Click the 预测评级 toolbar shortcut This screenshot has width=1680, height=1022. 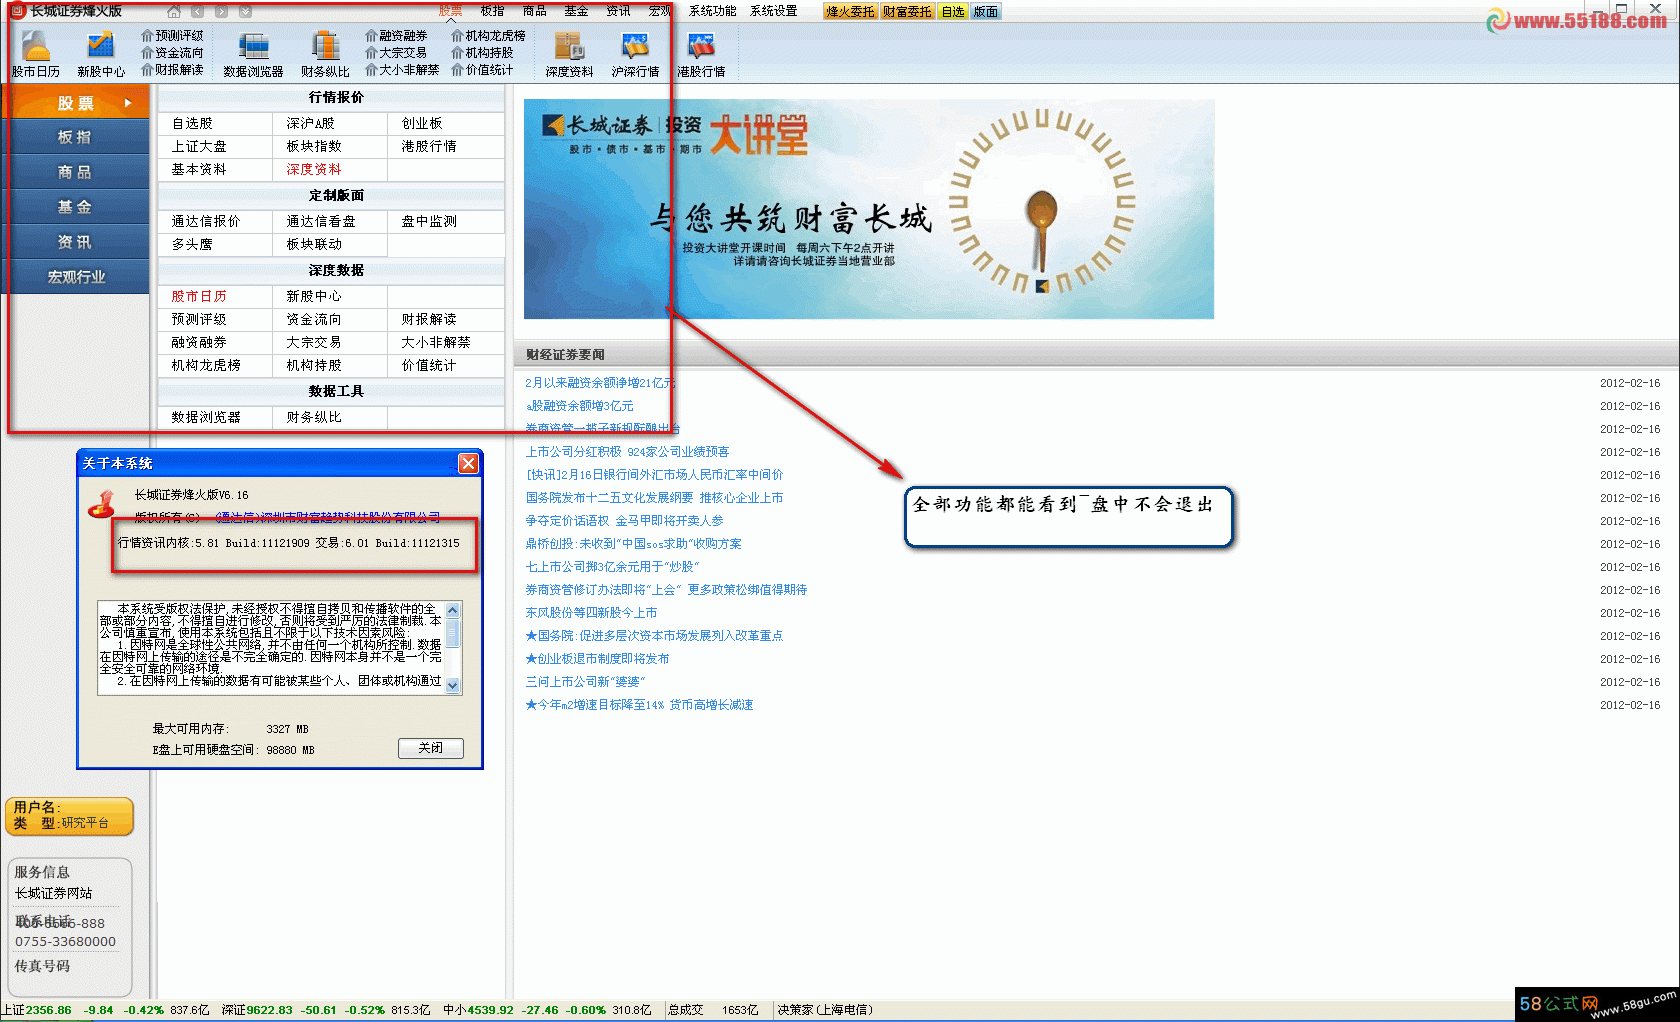(172, 35)
